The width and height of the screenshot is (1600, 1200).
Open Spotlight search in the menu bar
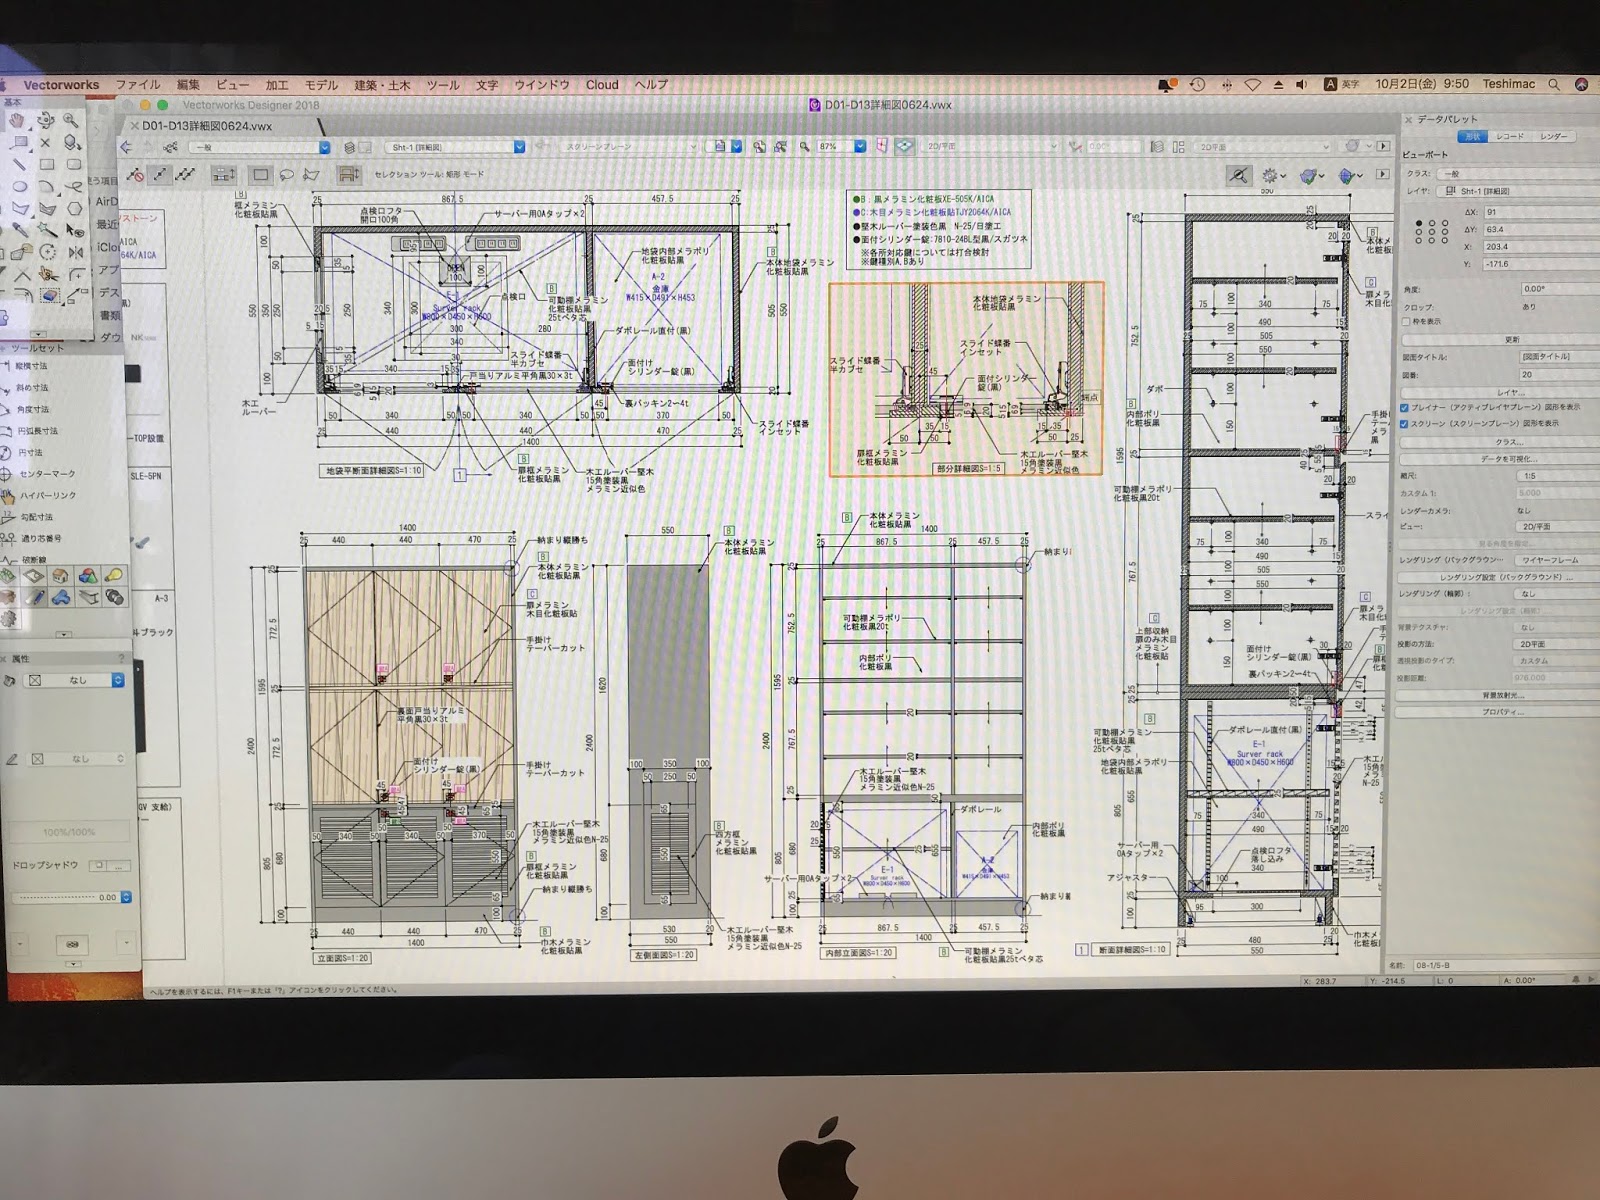(1554, 84)
